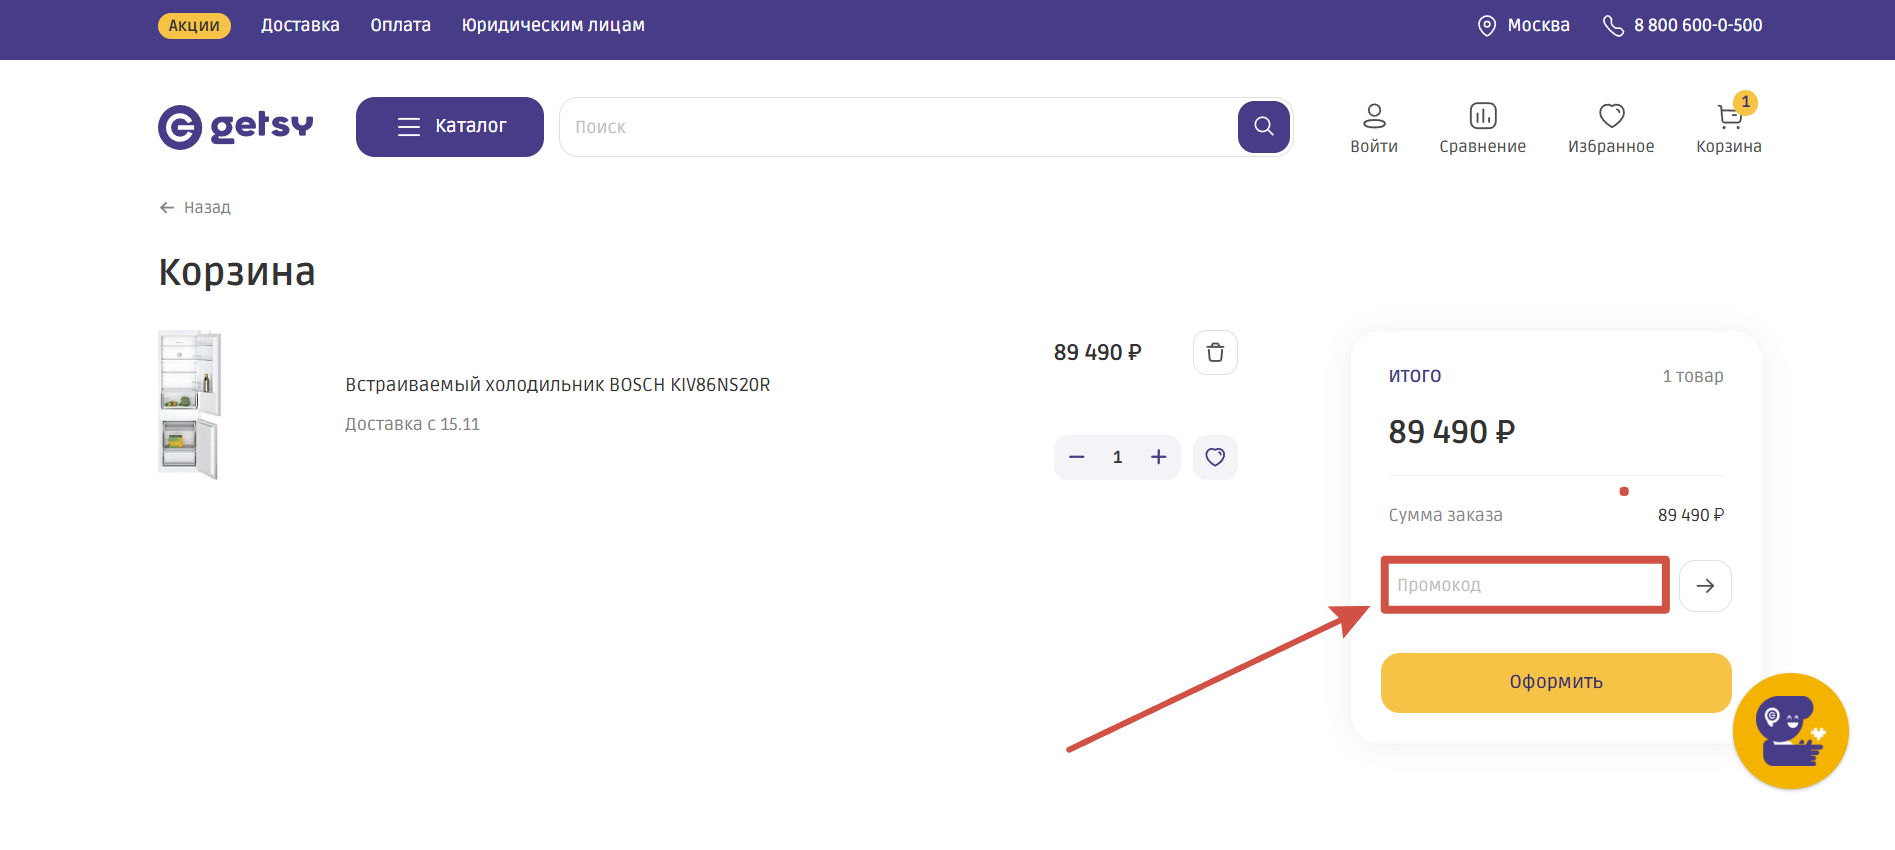1895x850 pixels.
Task: Increase the quantity with plus button
Action: 1158,457
